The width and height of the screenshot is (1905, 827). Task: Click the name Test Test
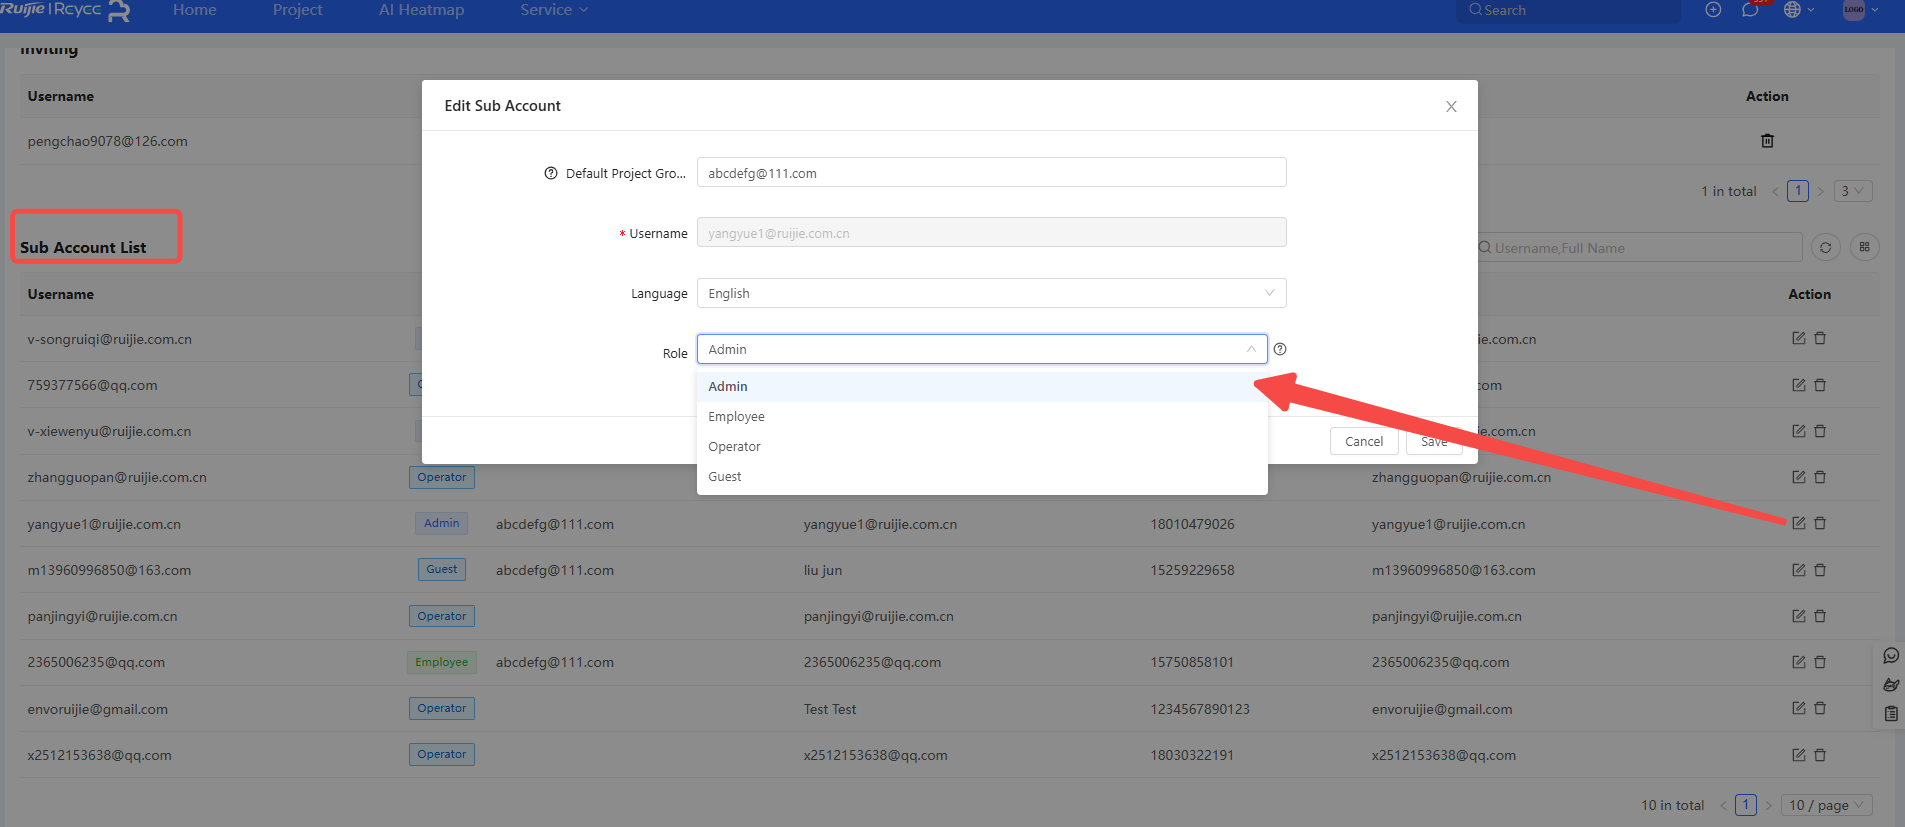(830, 709)
